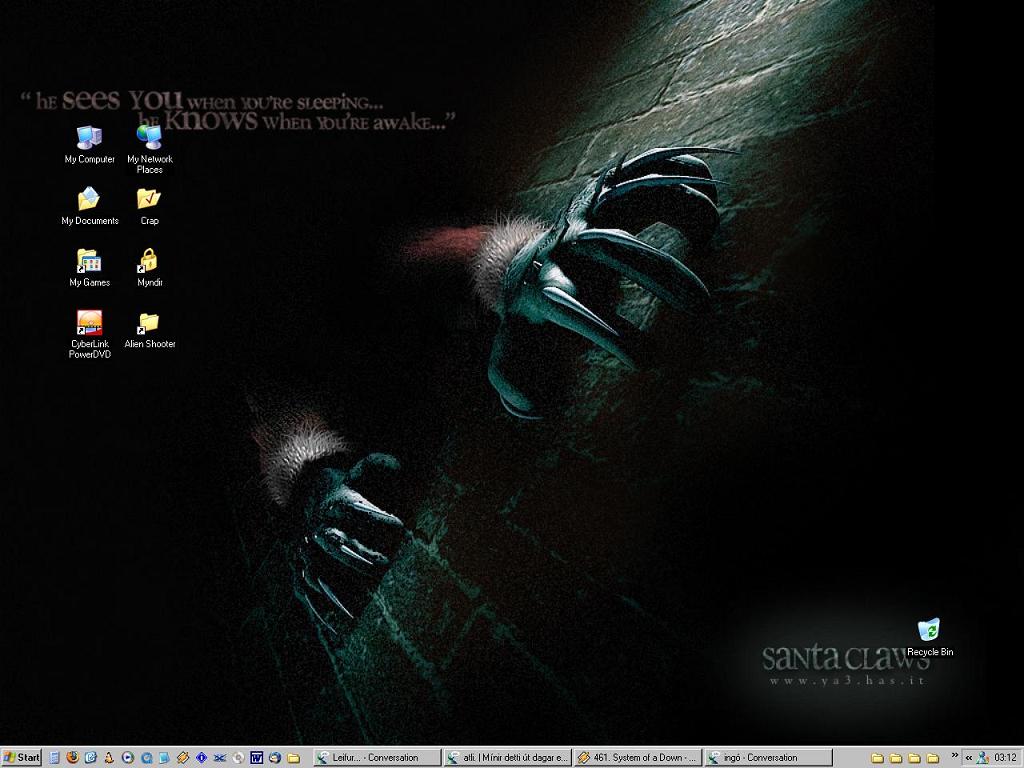1024x768 pixels.
Task: Open the email @ icon in Quick Launch
Action: pos(91,758)
